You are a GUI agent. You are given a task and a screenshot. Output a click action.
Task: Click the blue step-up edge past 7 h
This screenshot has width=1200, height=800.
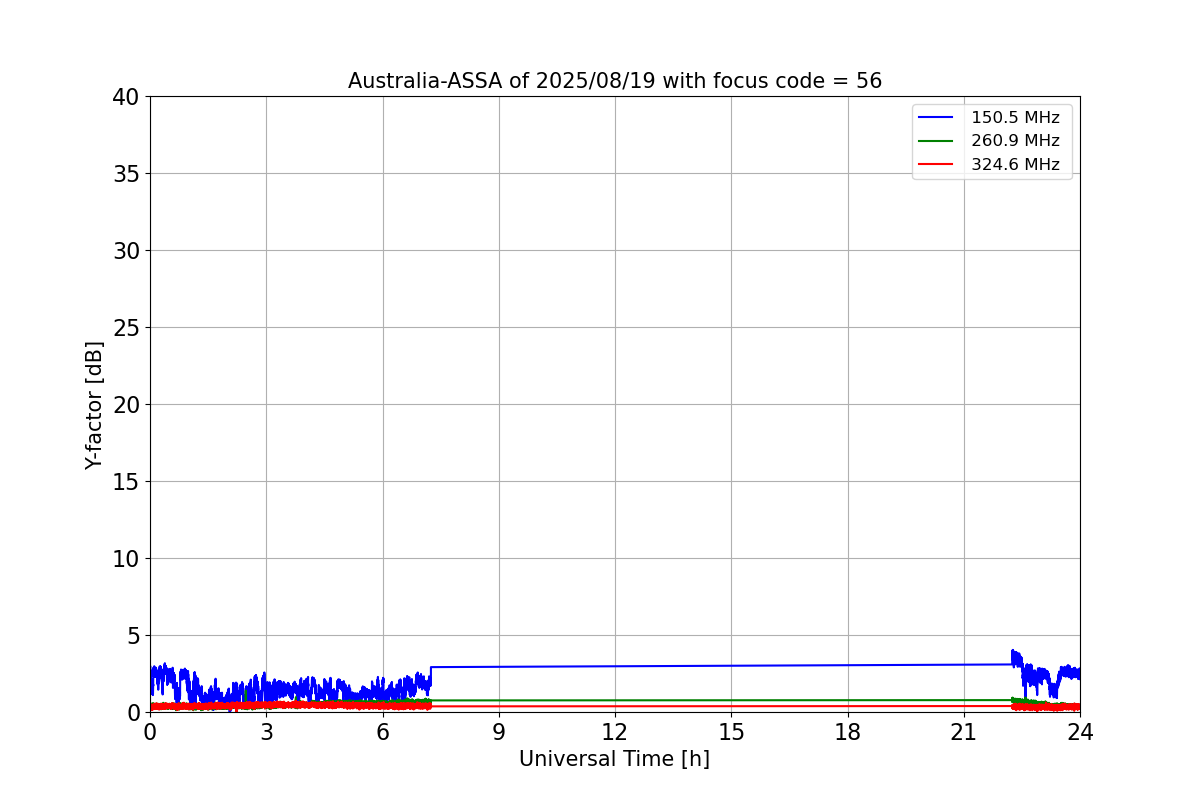tap(431, 677)
